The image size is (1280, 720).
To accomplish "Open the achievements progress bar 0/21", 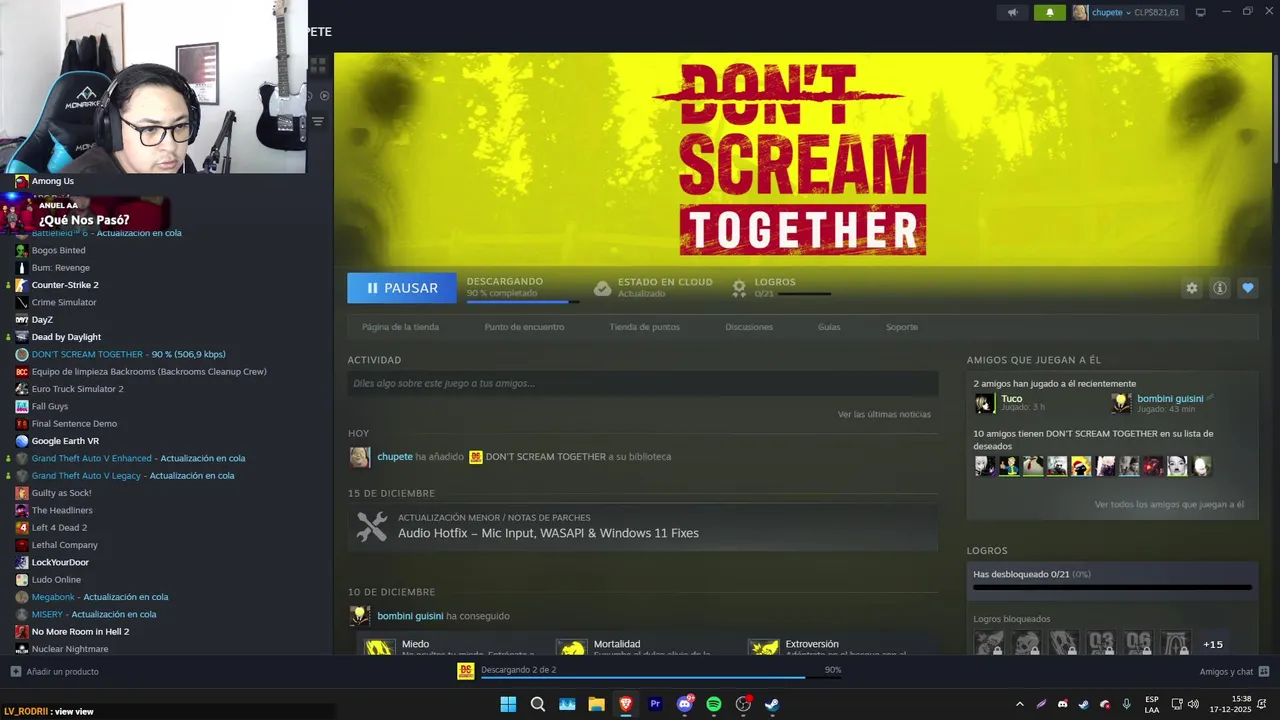I will point(1112,588).
